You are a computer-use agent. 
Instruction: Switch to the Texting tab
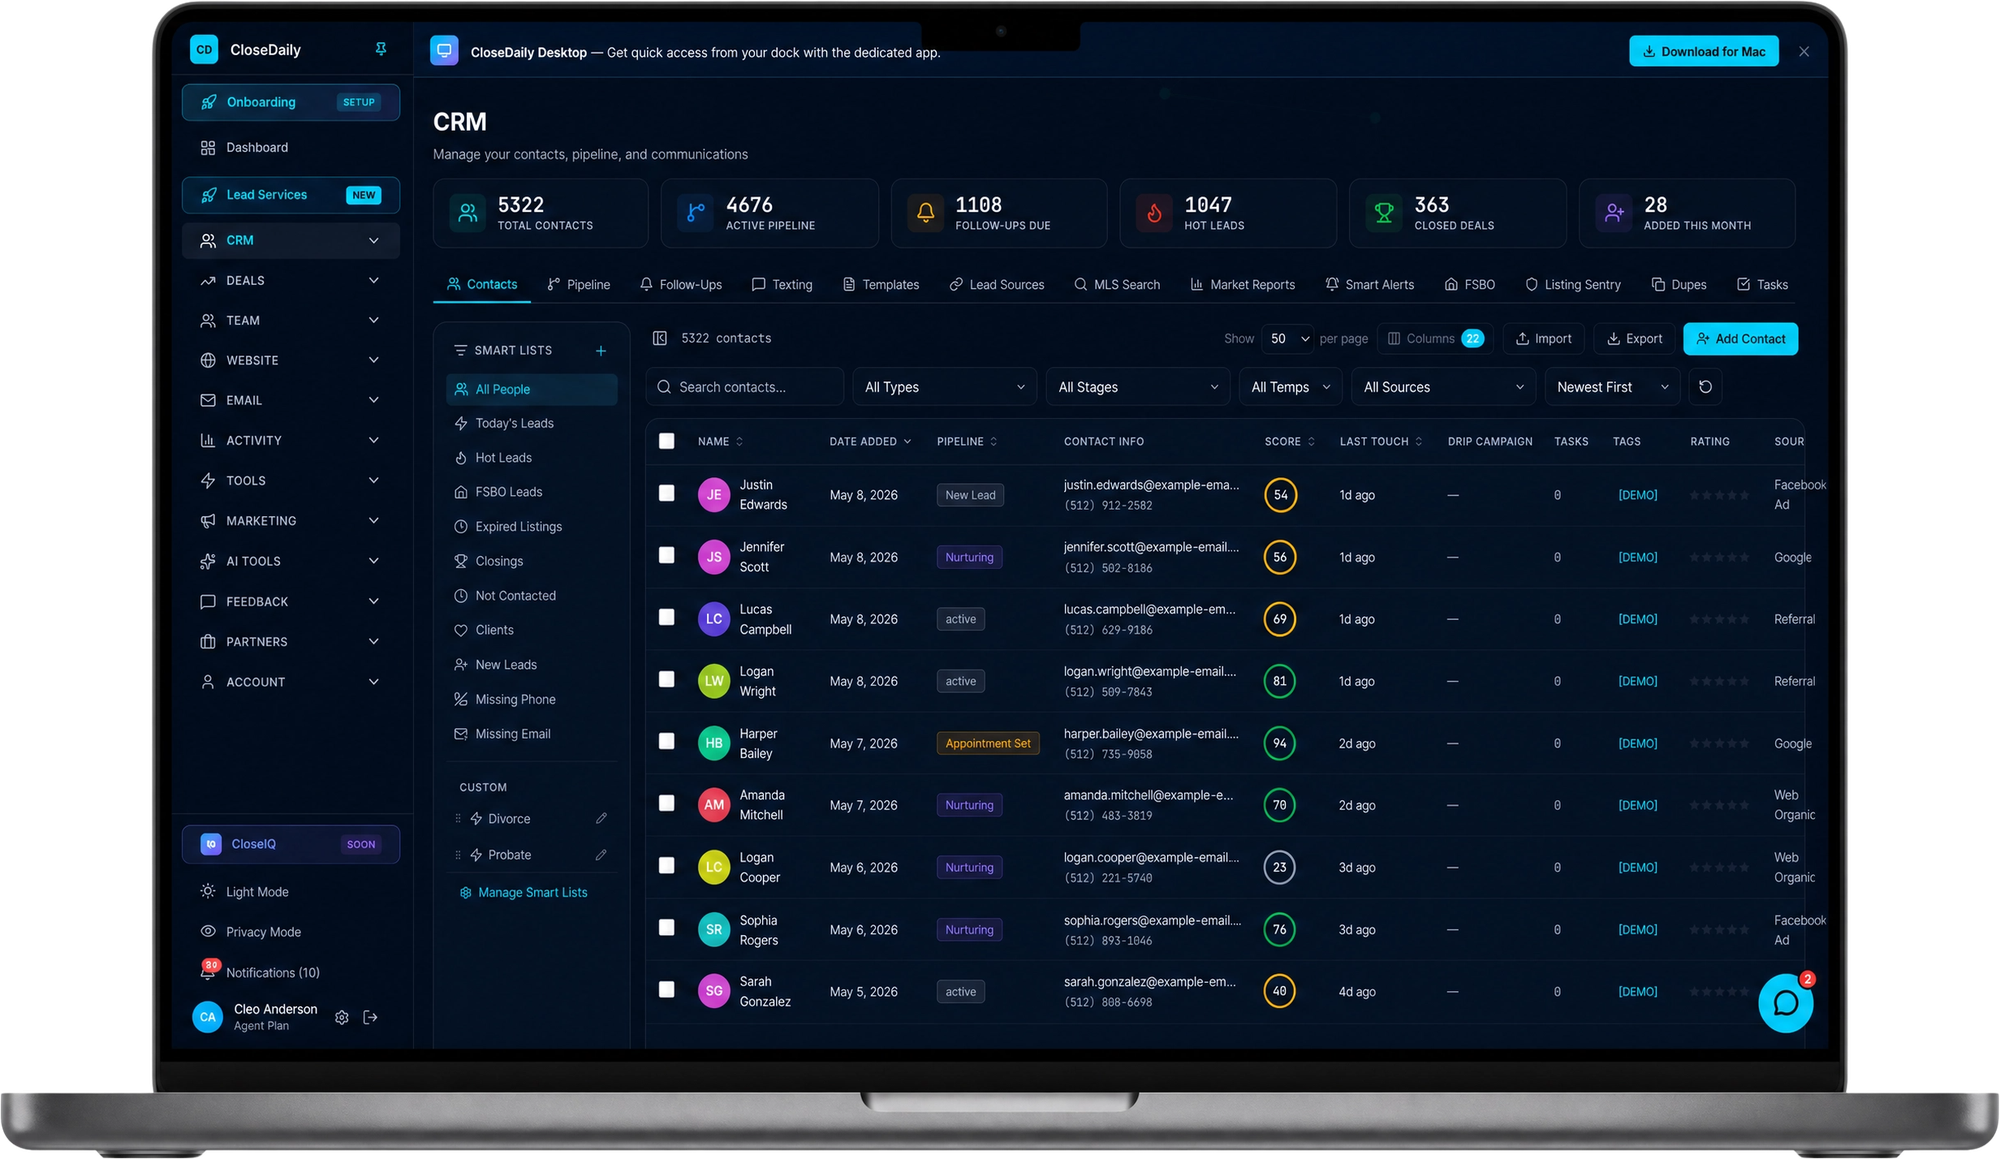[782, 284]
